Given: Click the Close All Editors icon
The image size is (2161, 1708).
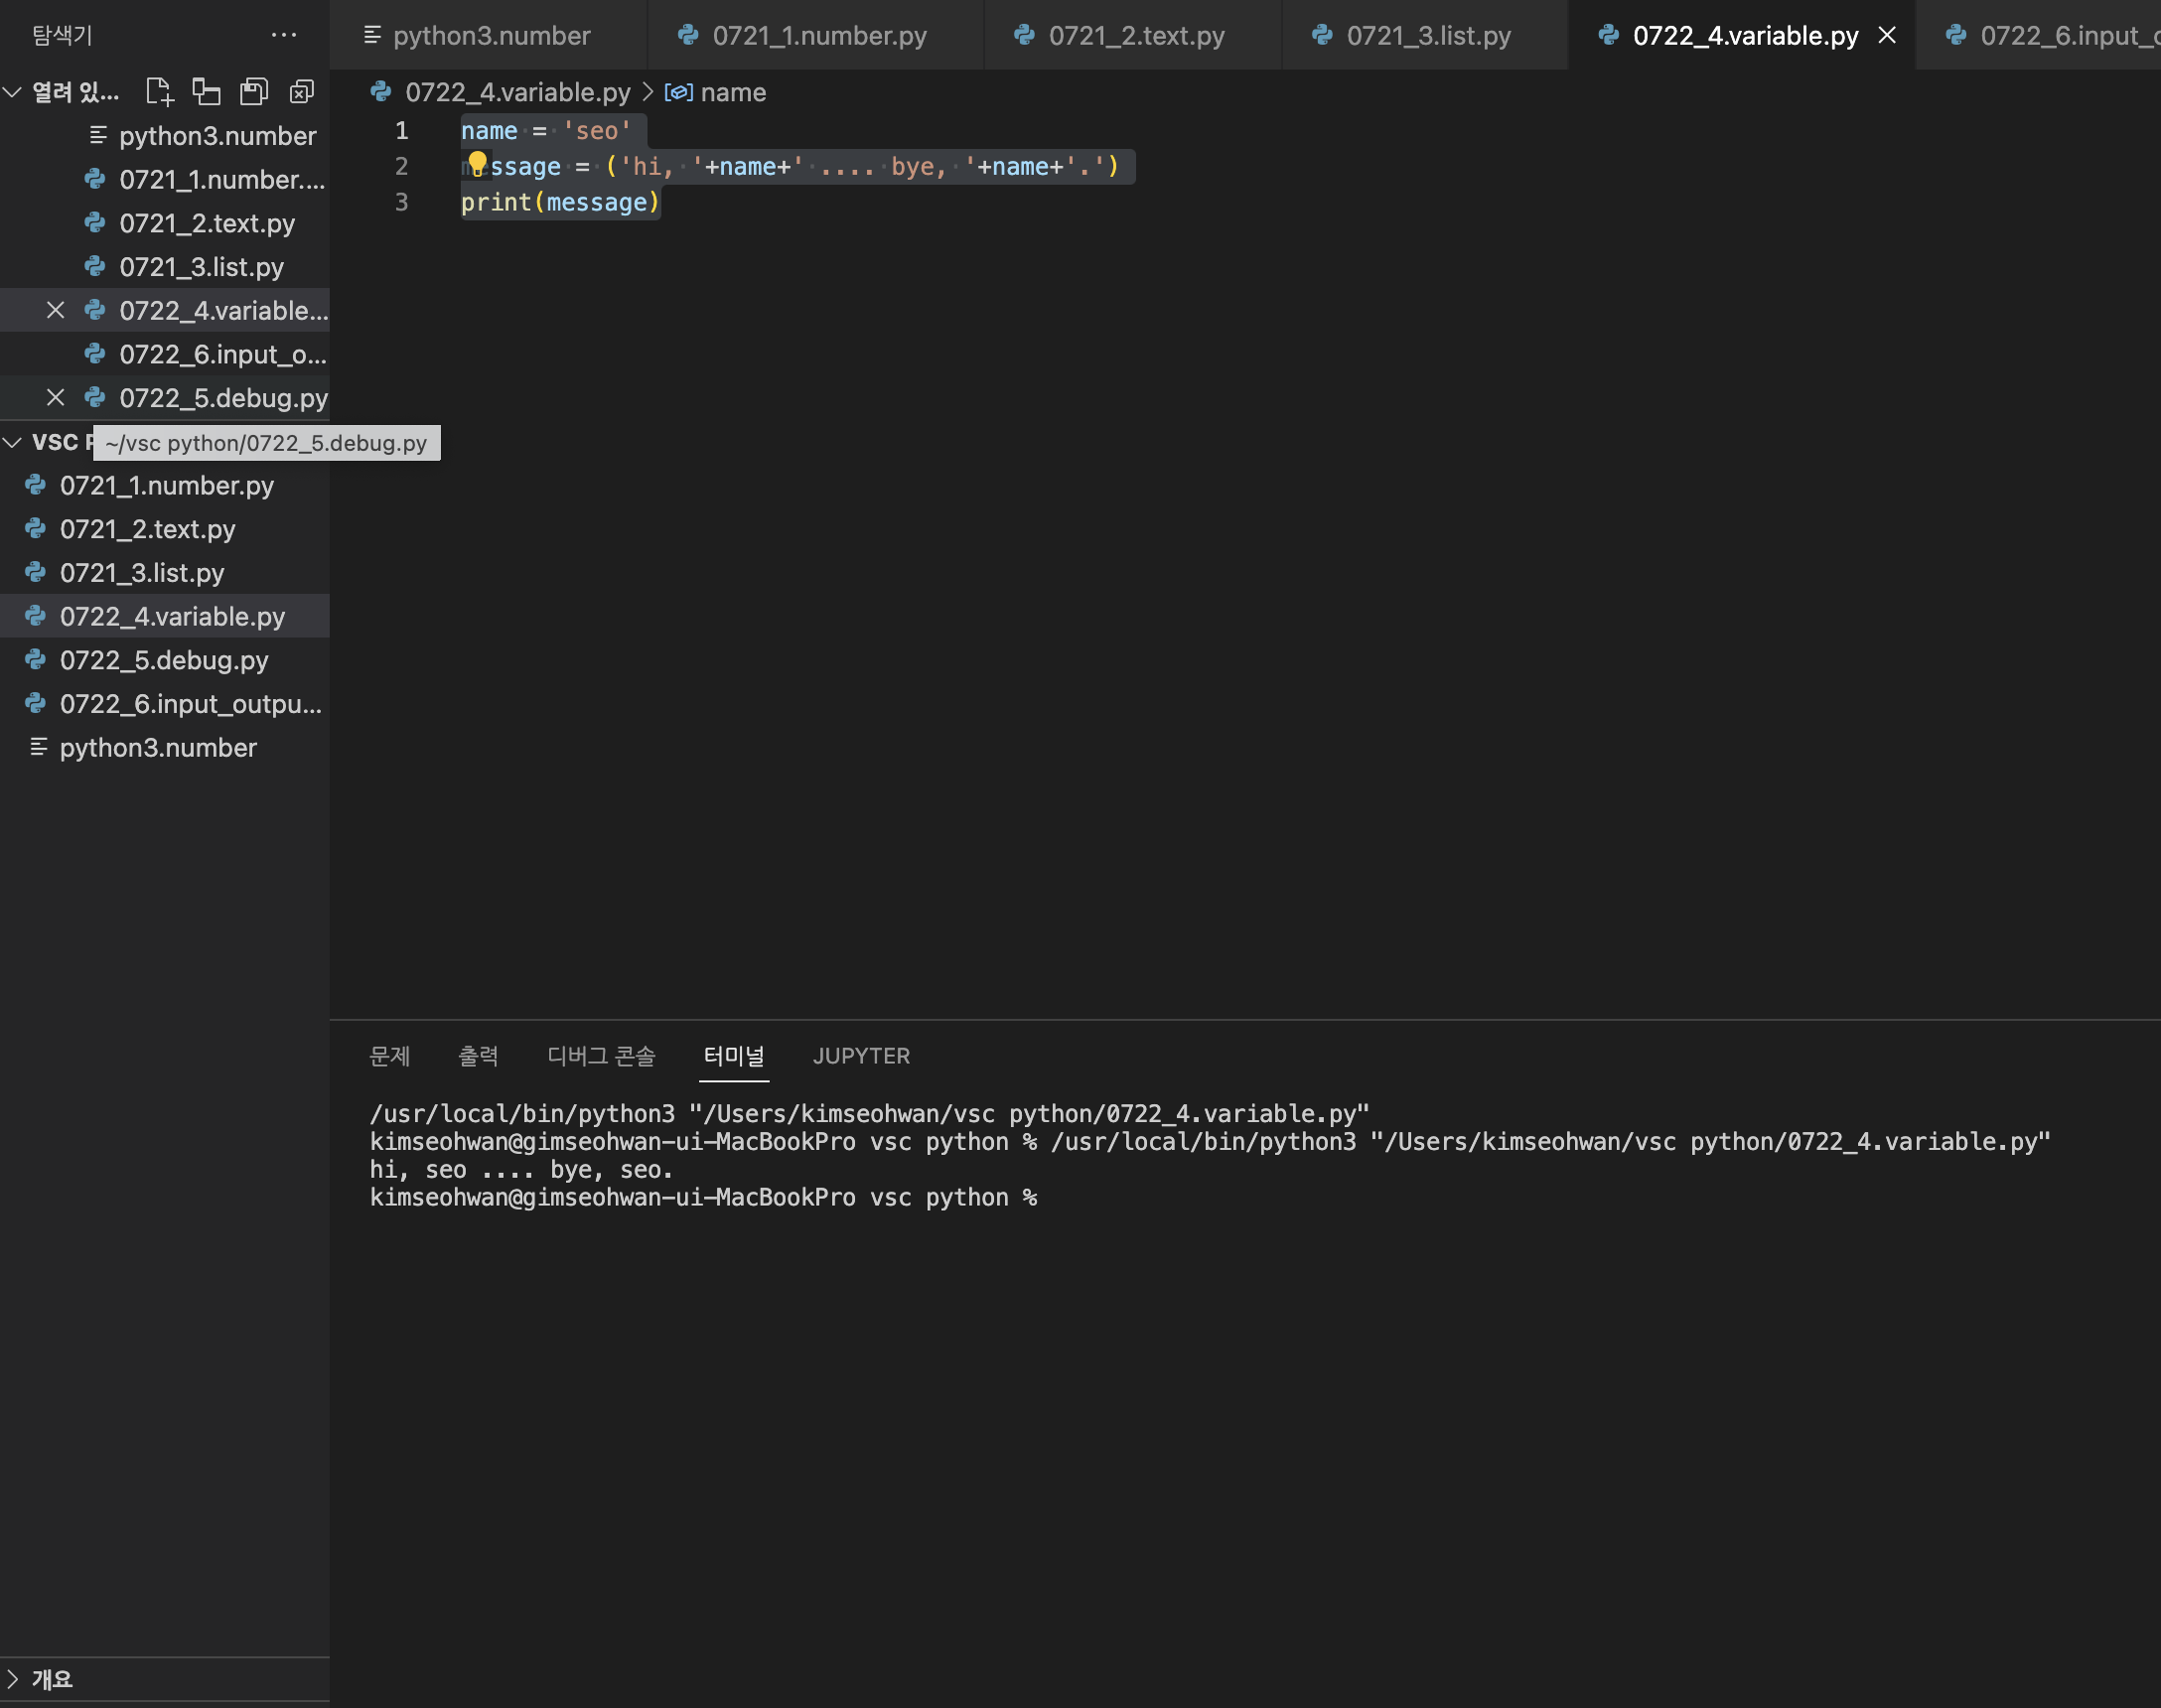Looking at the screenshot, I should (x=301, y=92).
